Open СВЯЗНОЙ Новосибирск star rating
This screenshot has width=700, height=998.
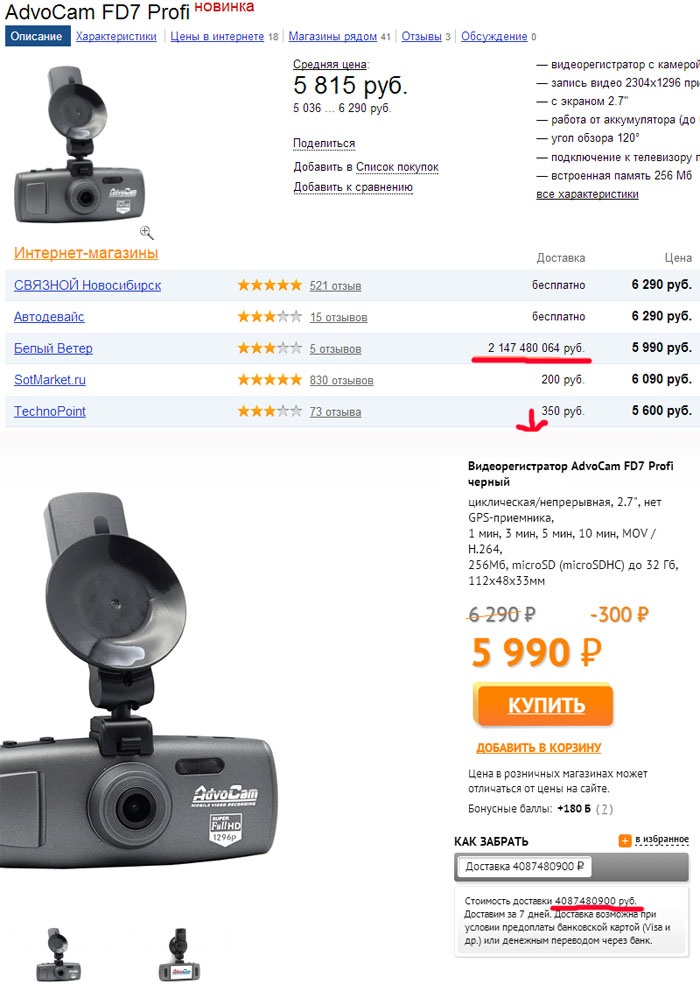tap(269, 285)
